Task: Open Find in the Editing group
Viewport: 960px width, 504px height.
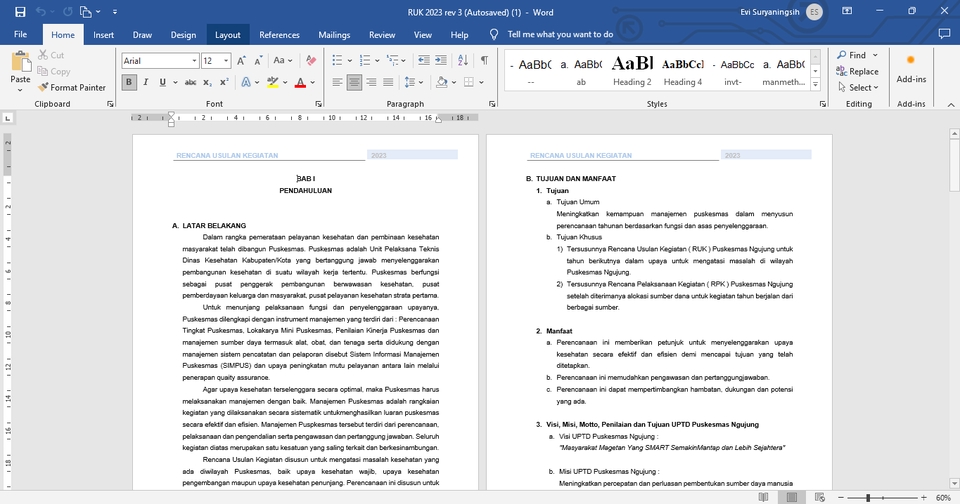Action: (852, 55)
